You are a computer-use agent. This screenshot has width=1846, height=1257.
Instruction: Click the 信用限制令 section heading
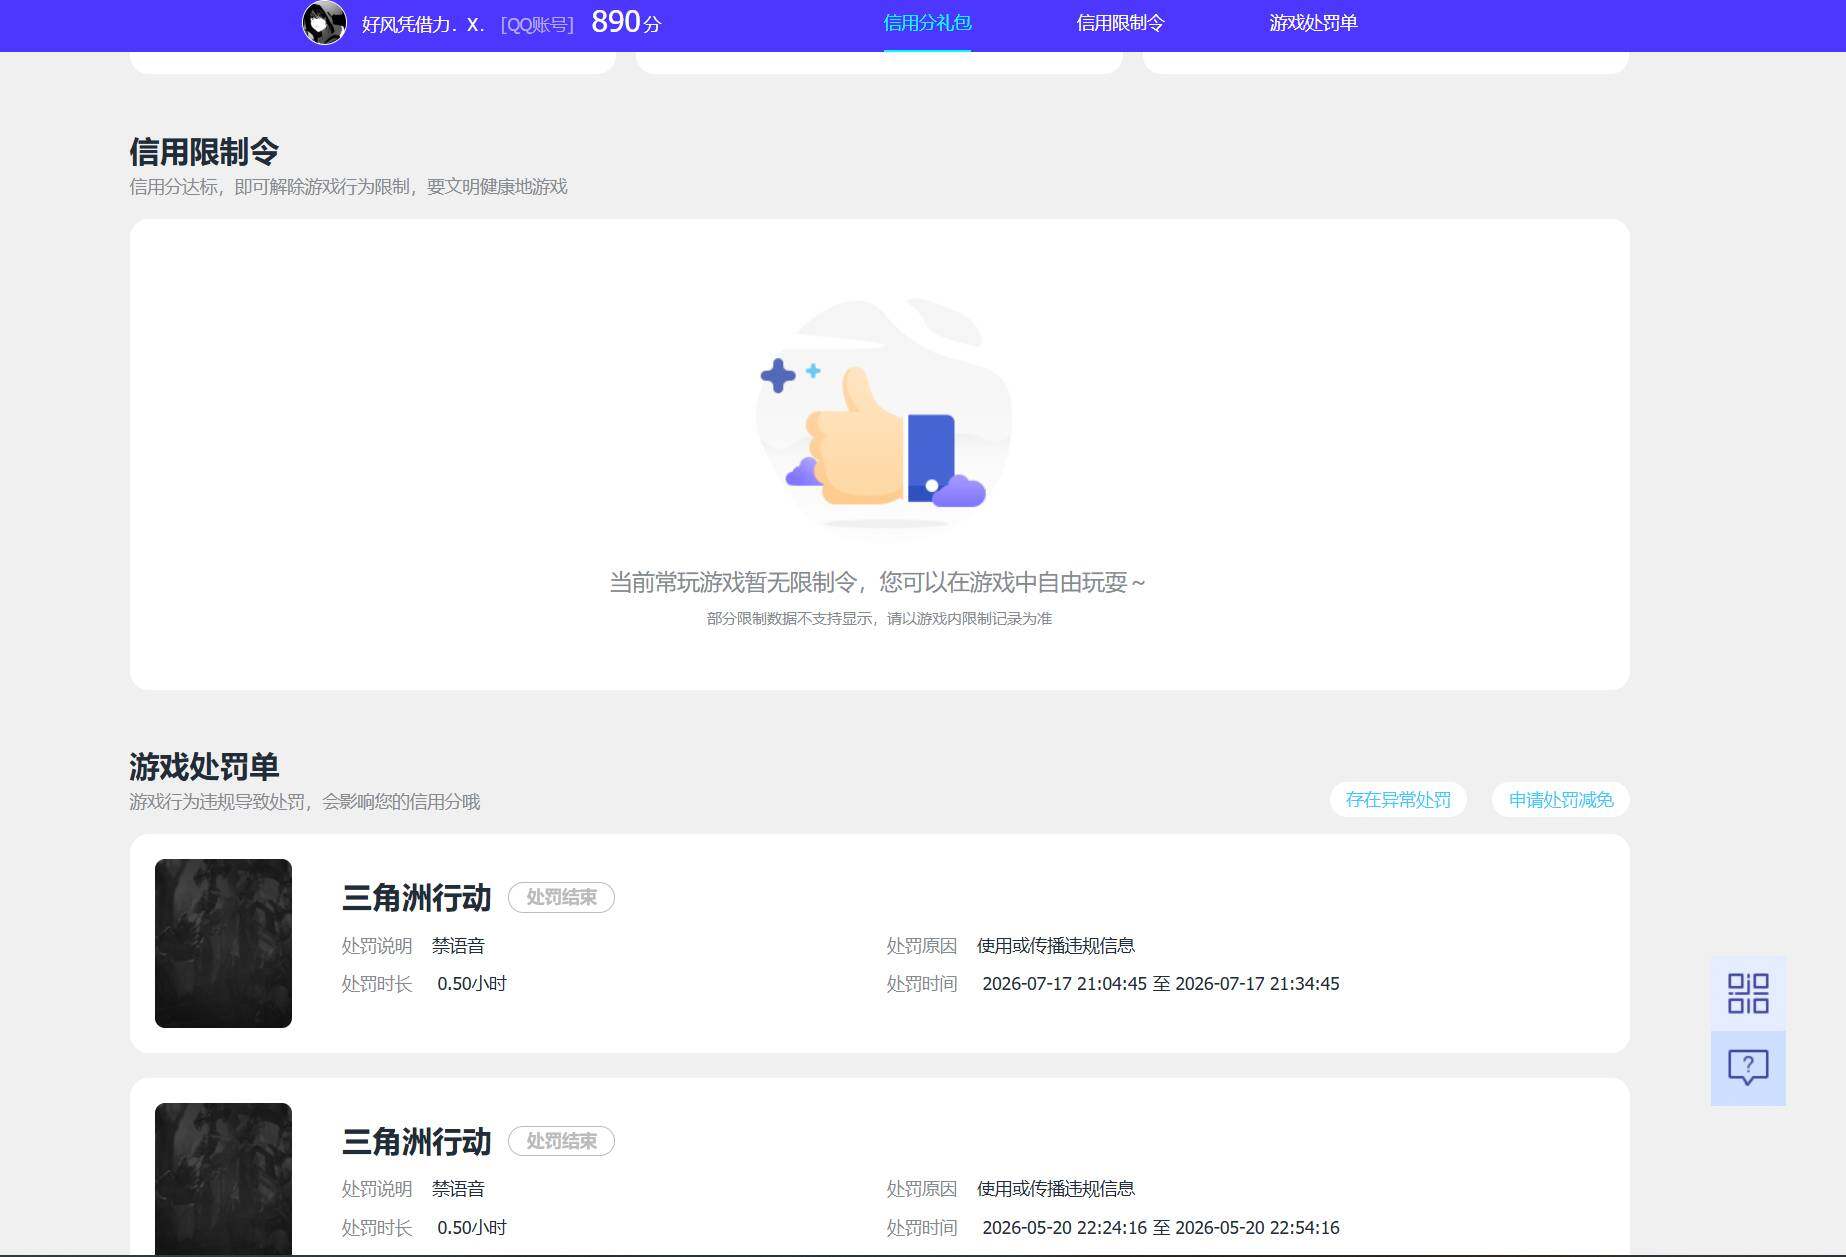pyautogui.click(x=204, y=152)
